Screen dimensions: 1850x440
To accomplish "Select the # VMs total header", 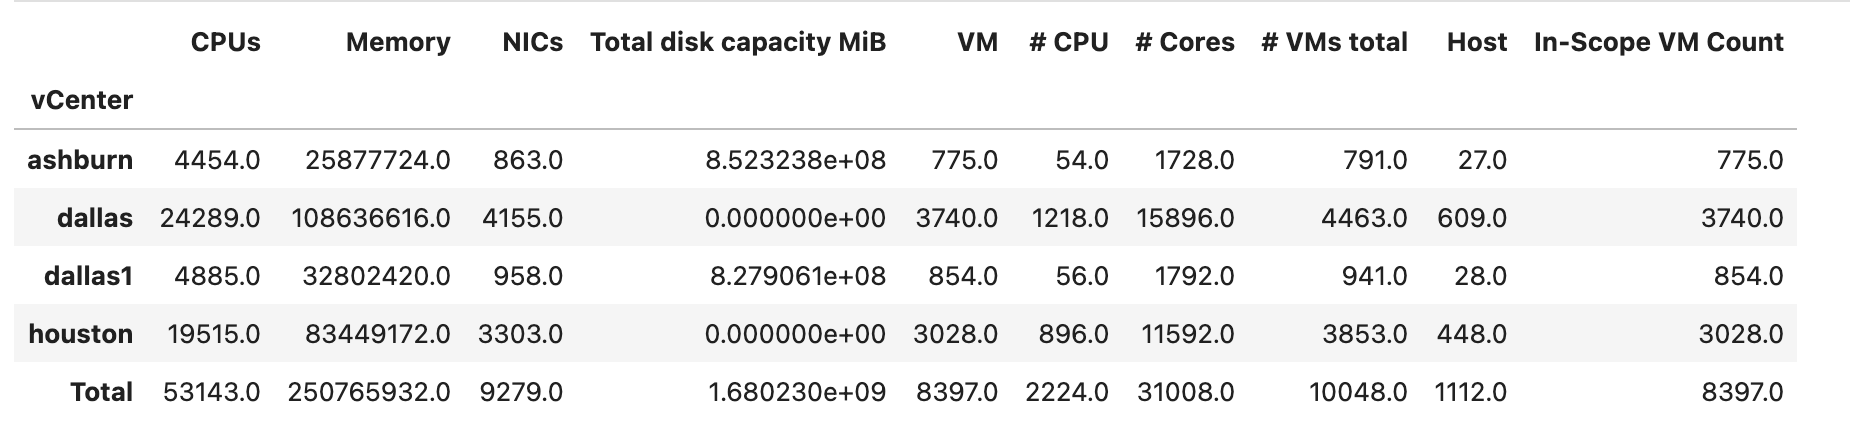I will pyautogui.click(x=1334, y=42).
